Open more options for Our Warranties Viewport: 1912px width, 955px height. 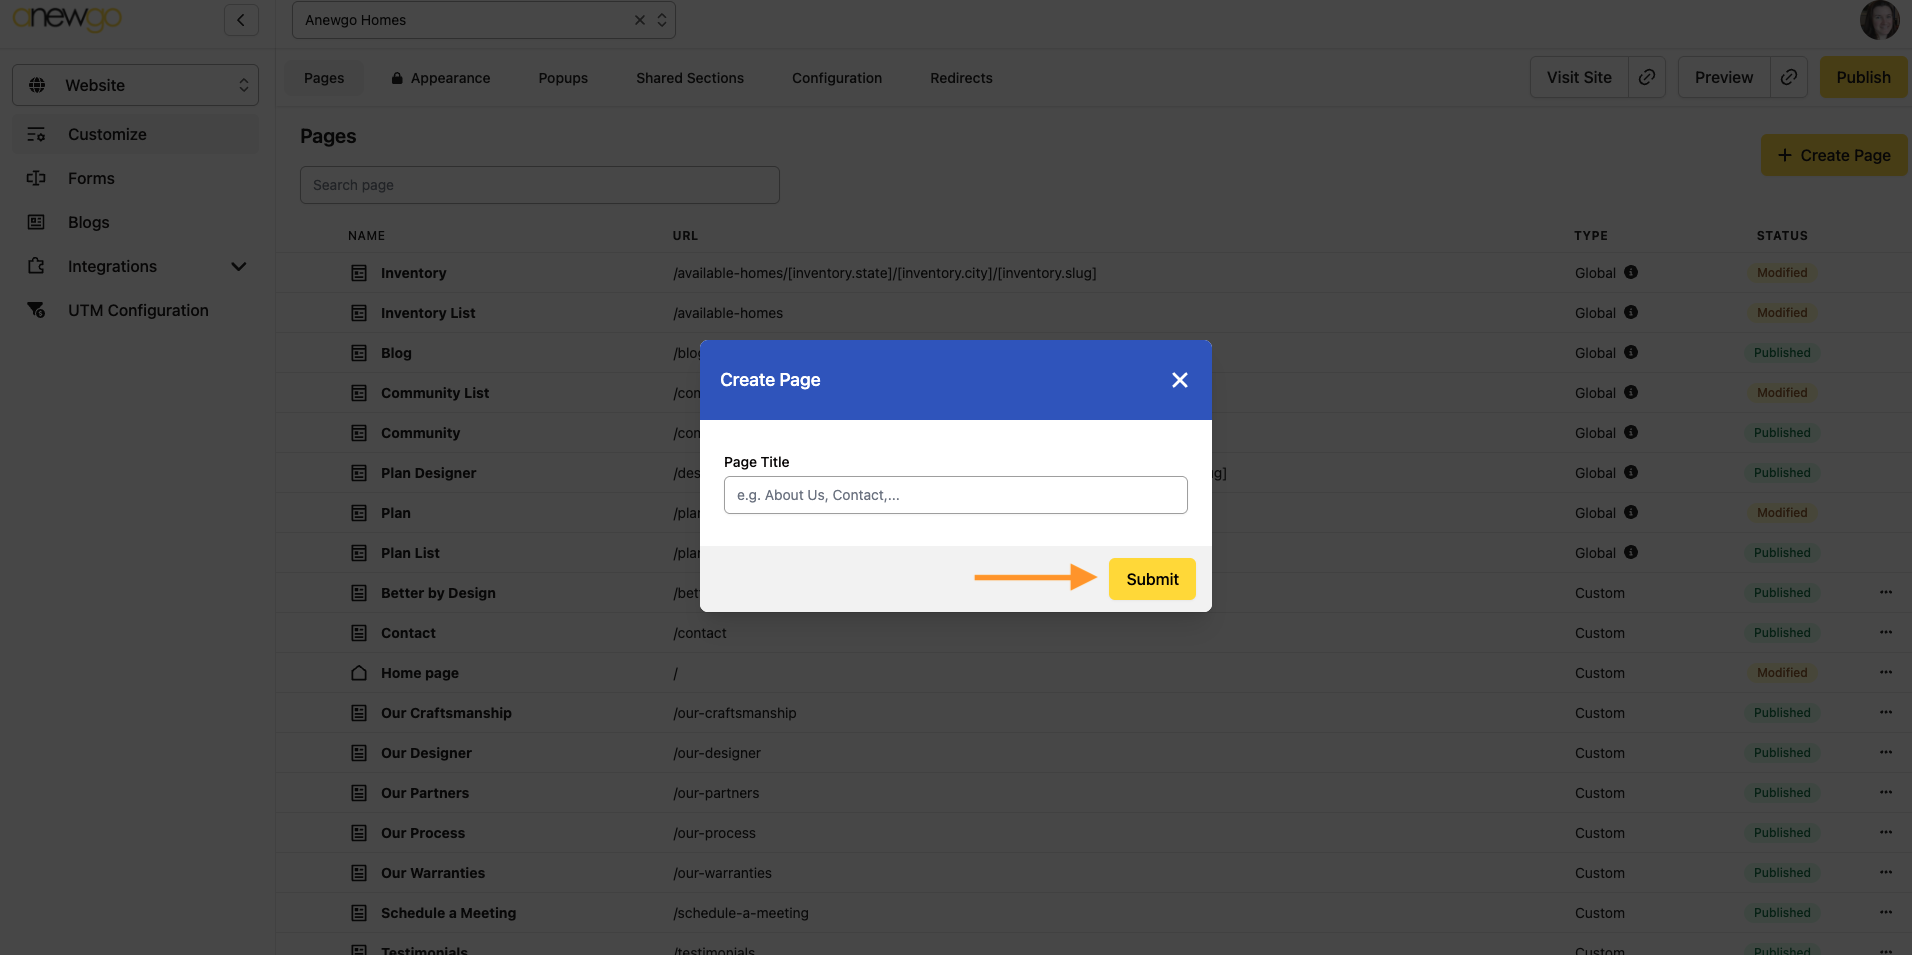[1886, 872]
